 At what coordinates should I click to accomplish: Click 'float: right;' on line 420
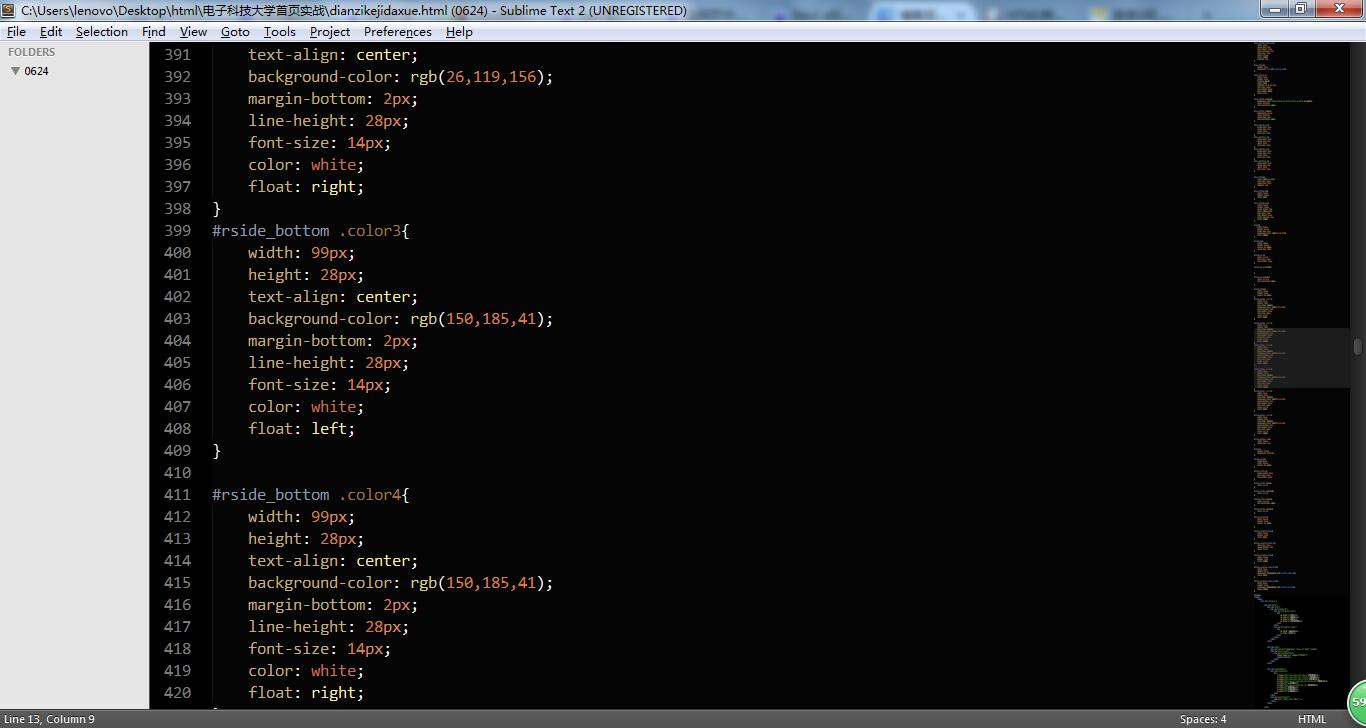[x=306, y=693]
